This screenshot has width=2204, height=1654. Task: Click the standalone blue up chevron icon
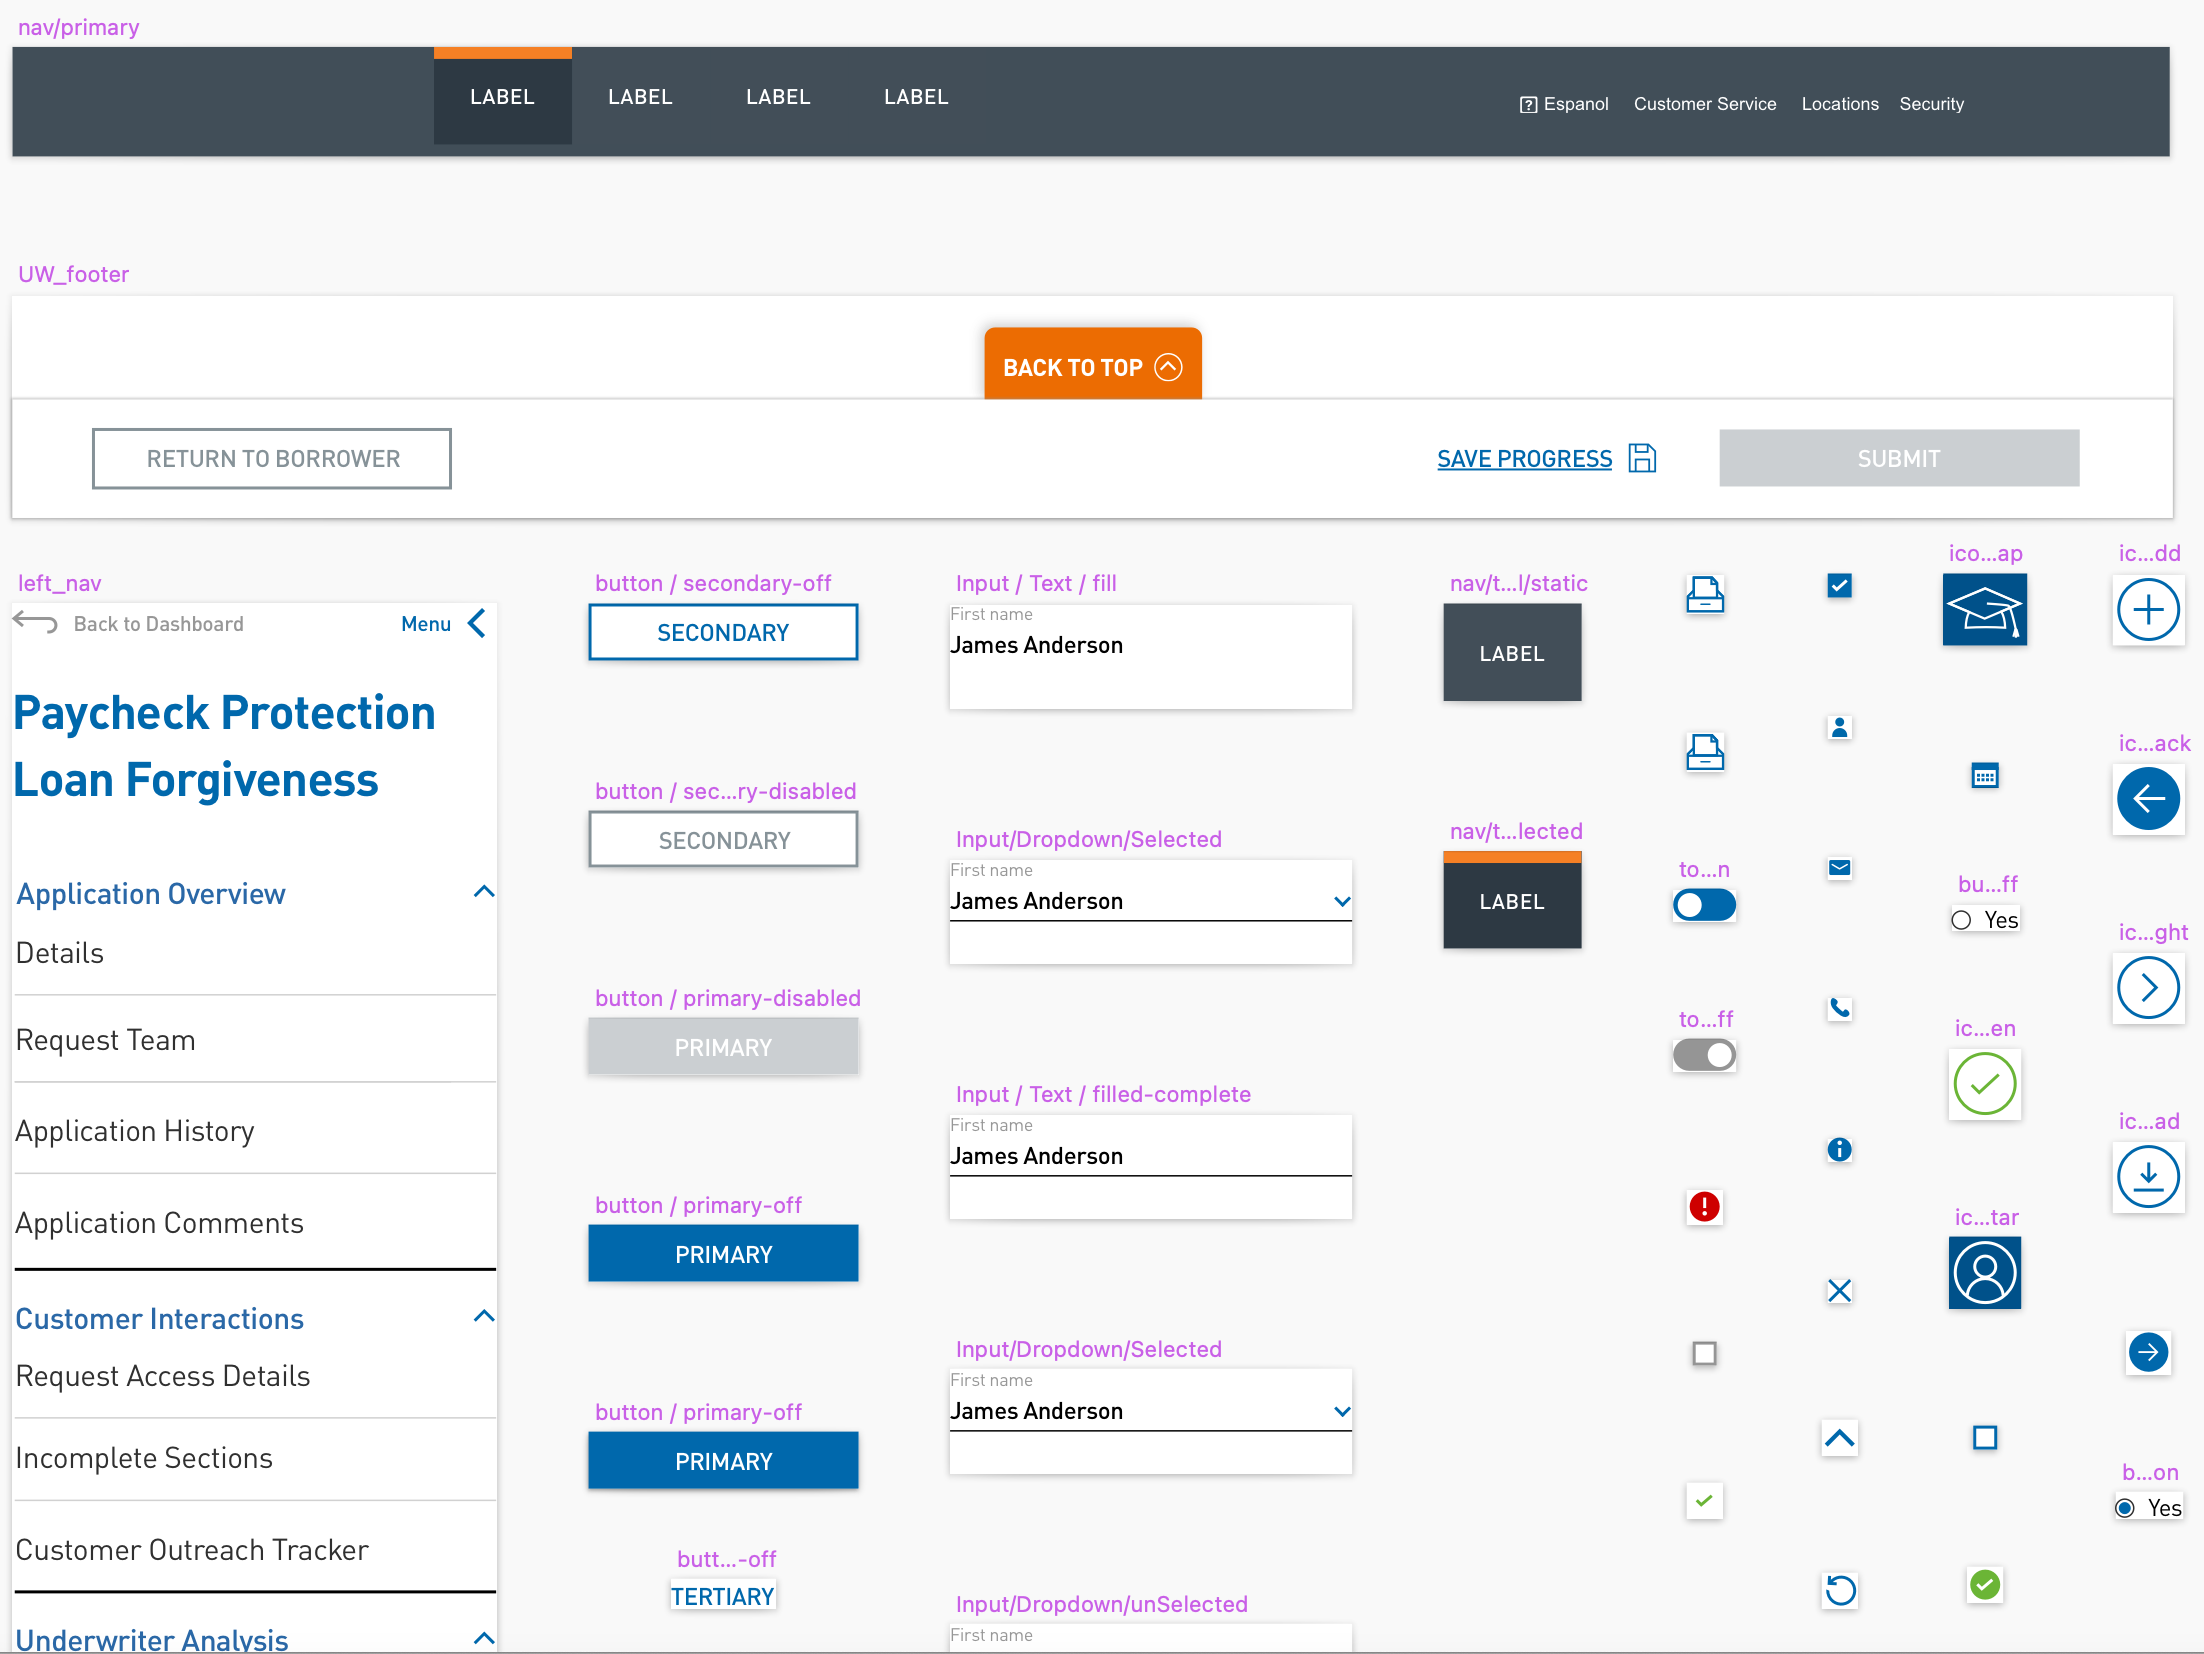point(1839,1438)
